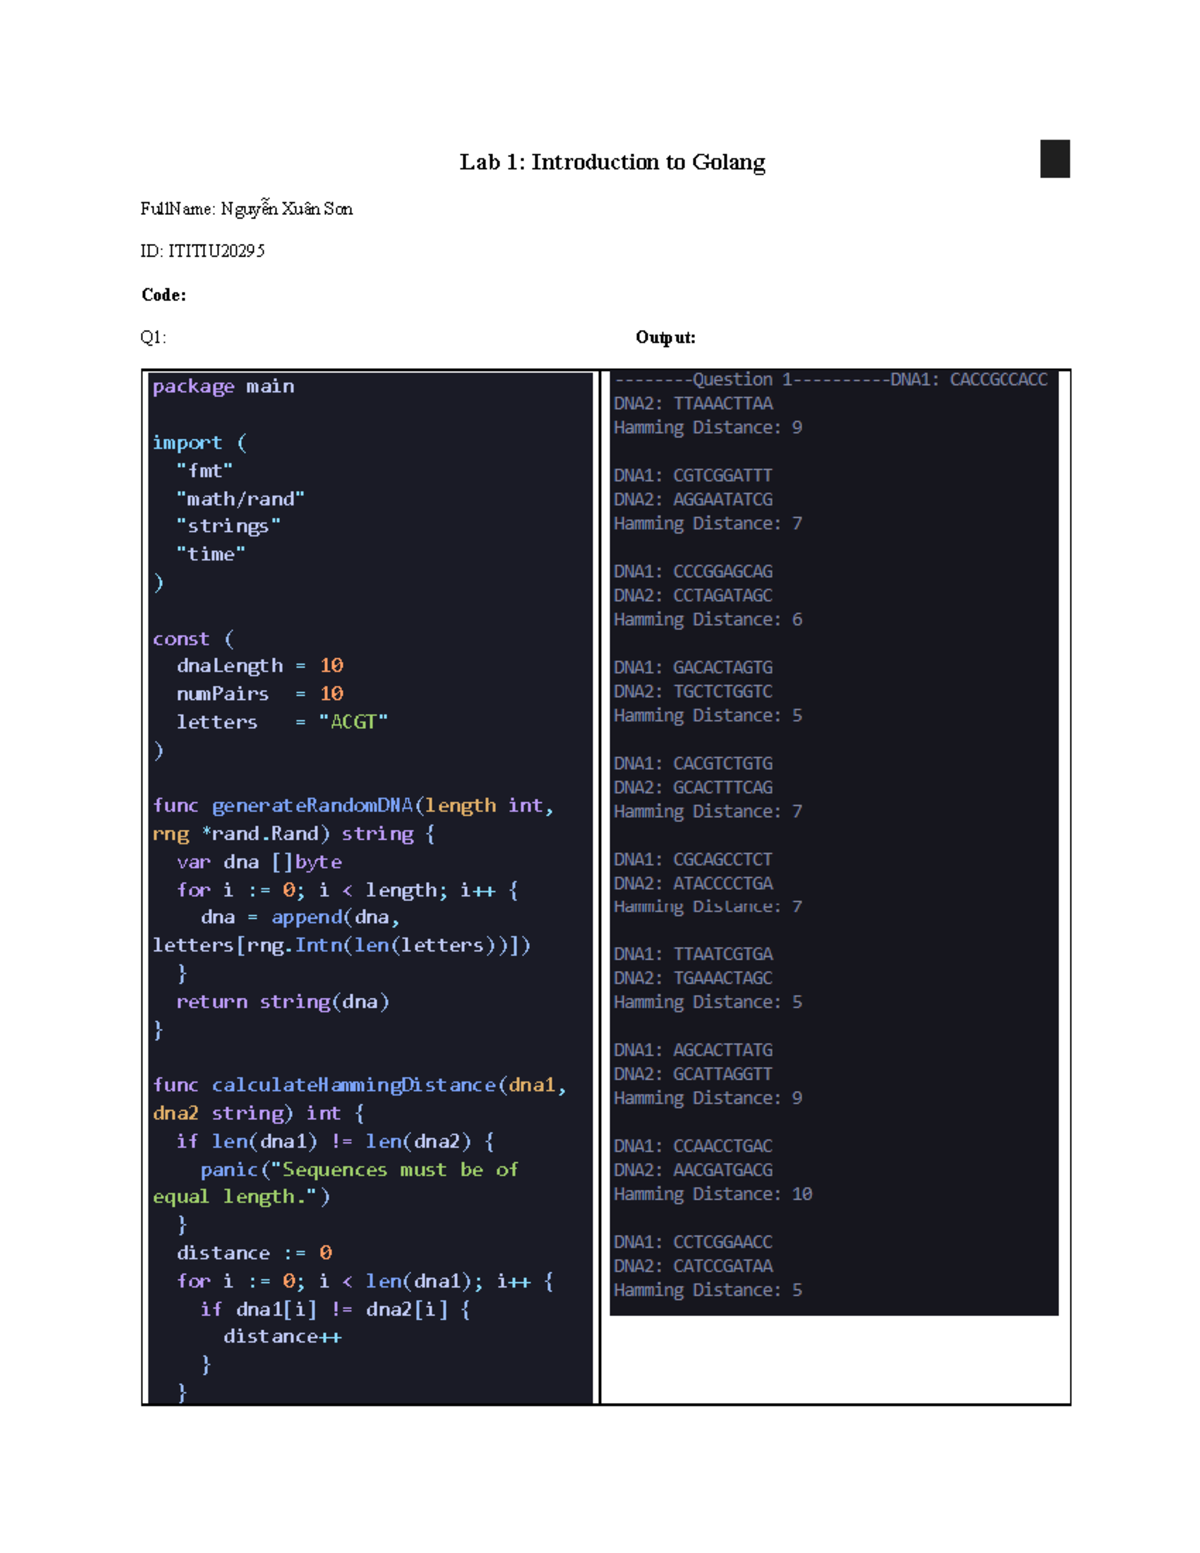Click output line "DNA1: GACACTAGTG"

693,668
